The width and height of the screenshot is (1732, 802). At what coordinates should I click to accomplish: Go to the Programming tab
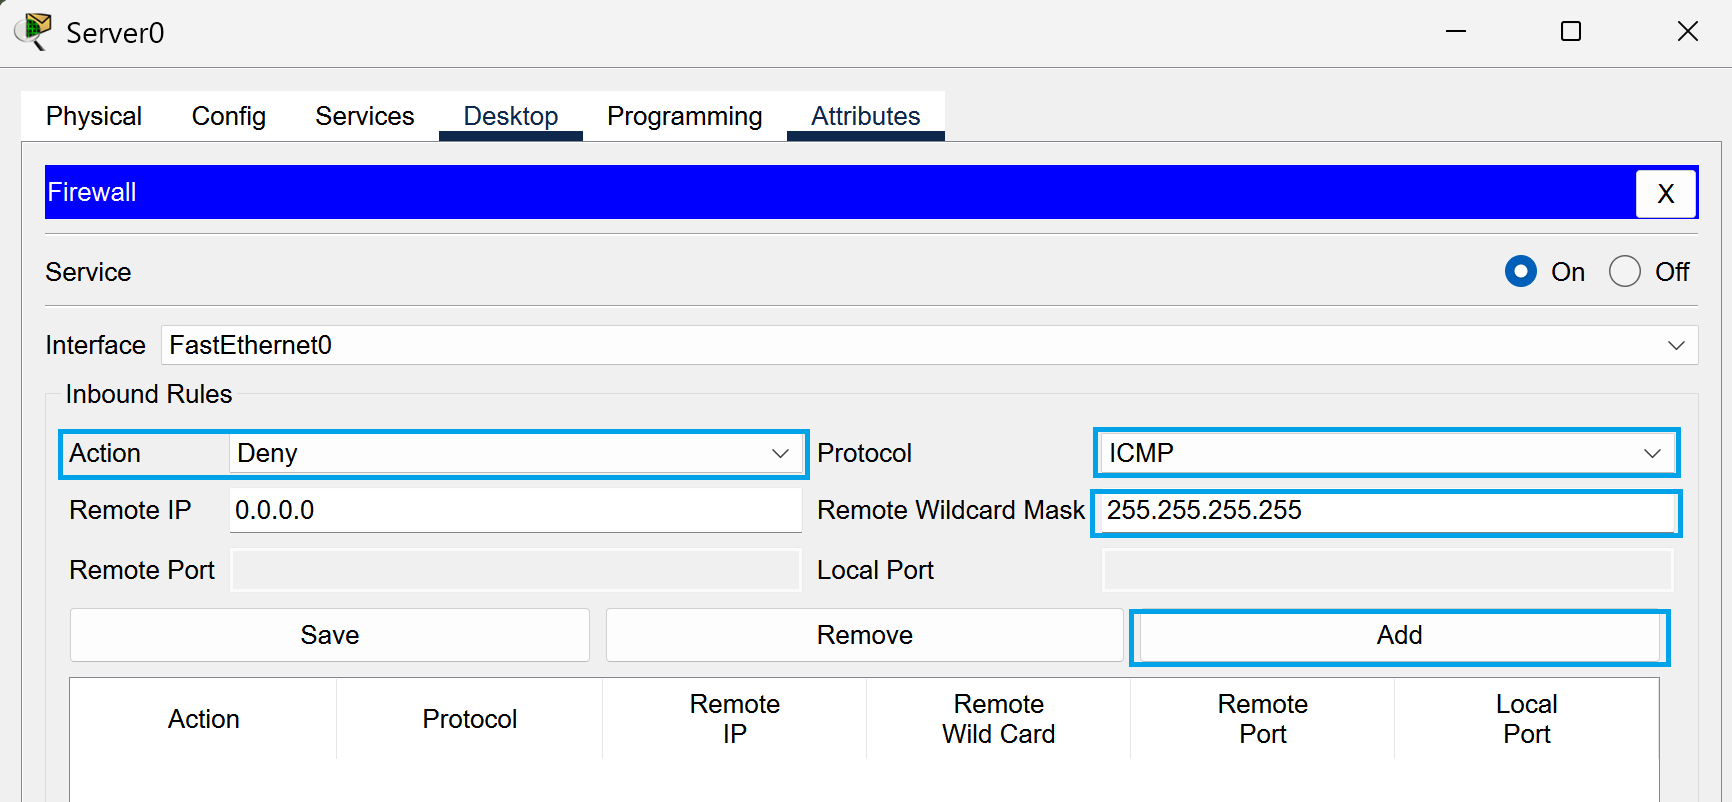[x=685, y=116]
